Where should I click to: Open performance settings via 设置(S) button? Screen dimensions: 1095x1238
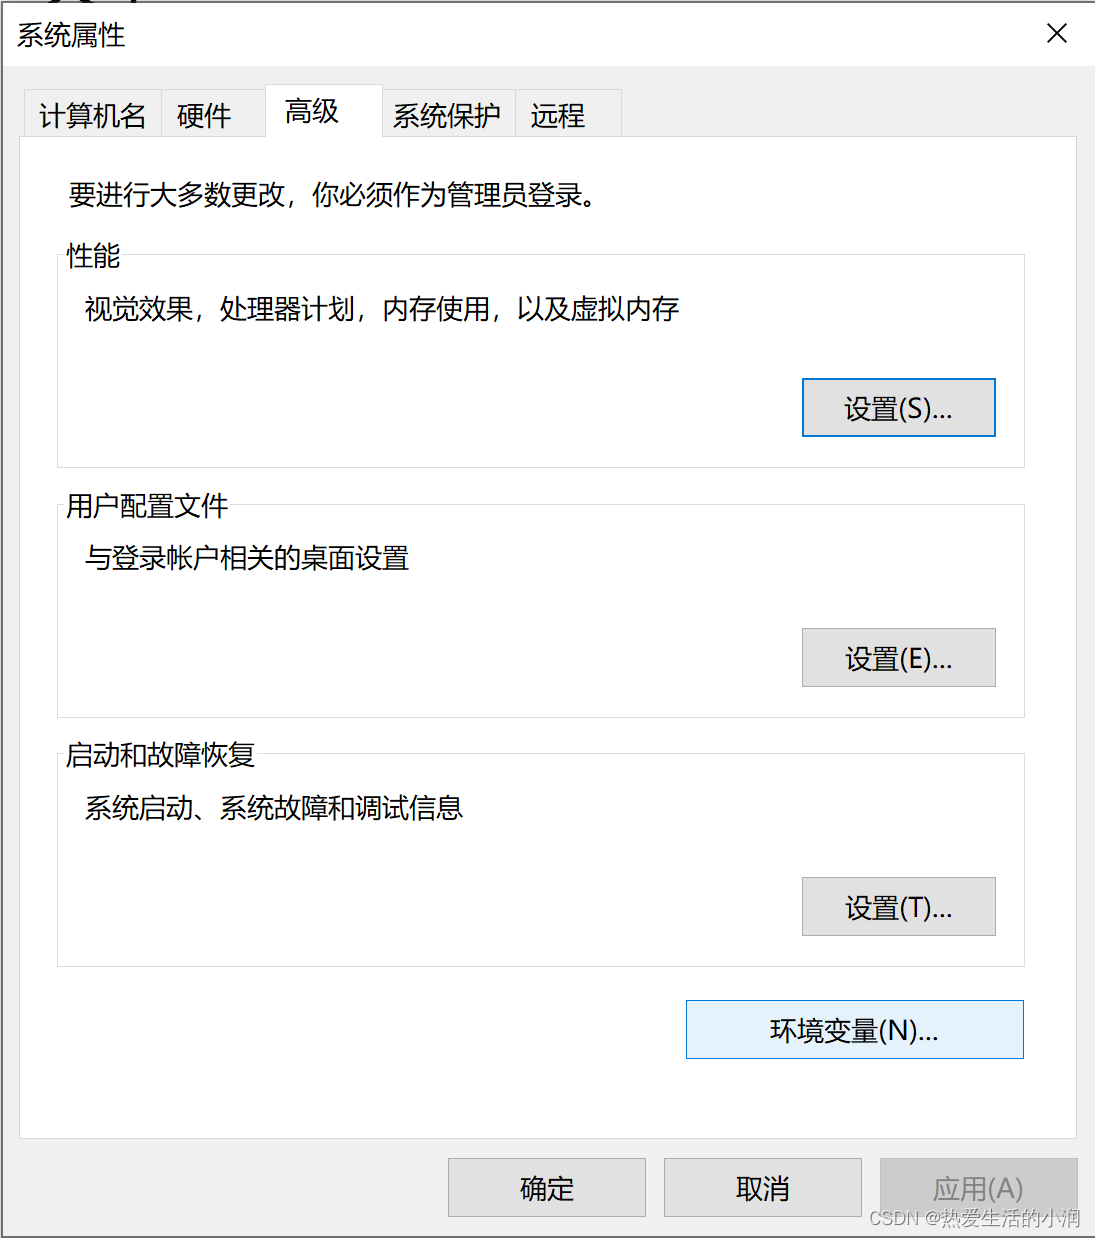pyautogui.click(x=897, y=407)
